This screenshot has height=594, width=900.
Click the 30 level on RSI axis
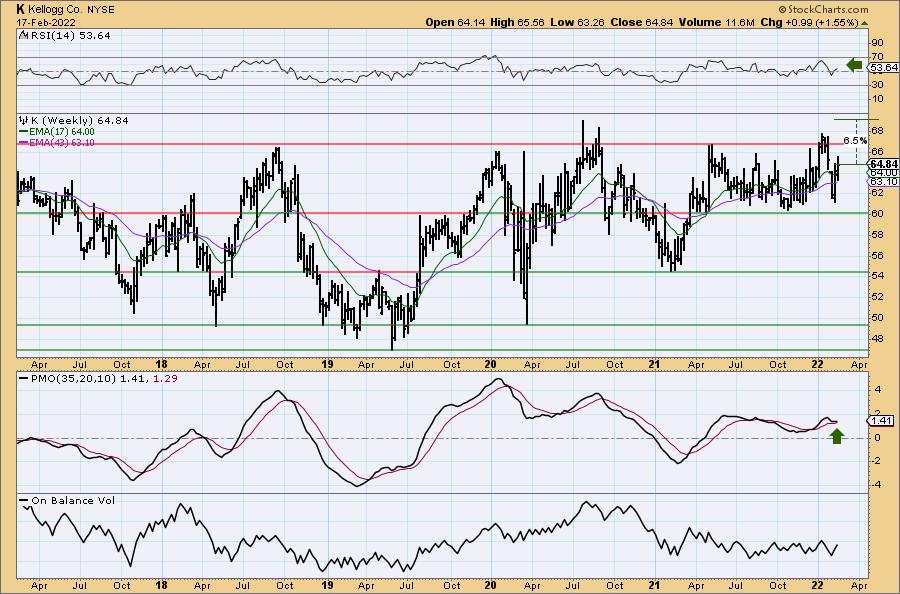tap(878, 85)
